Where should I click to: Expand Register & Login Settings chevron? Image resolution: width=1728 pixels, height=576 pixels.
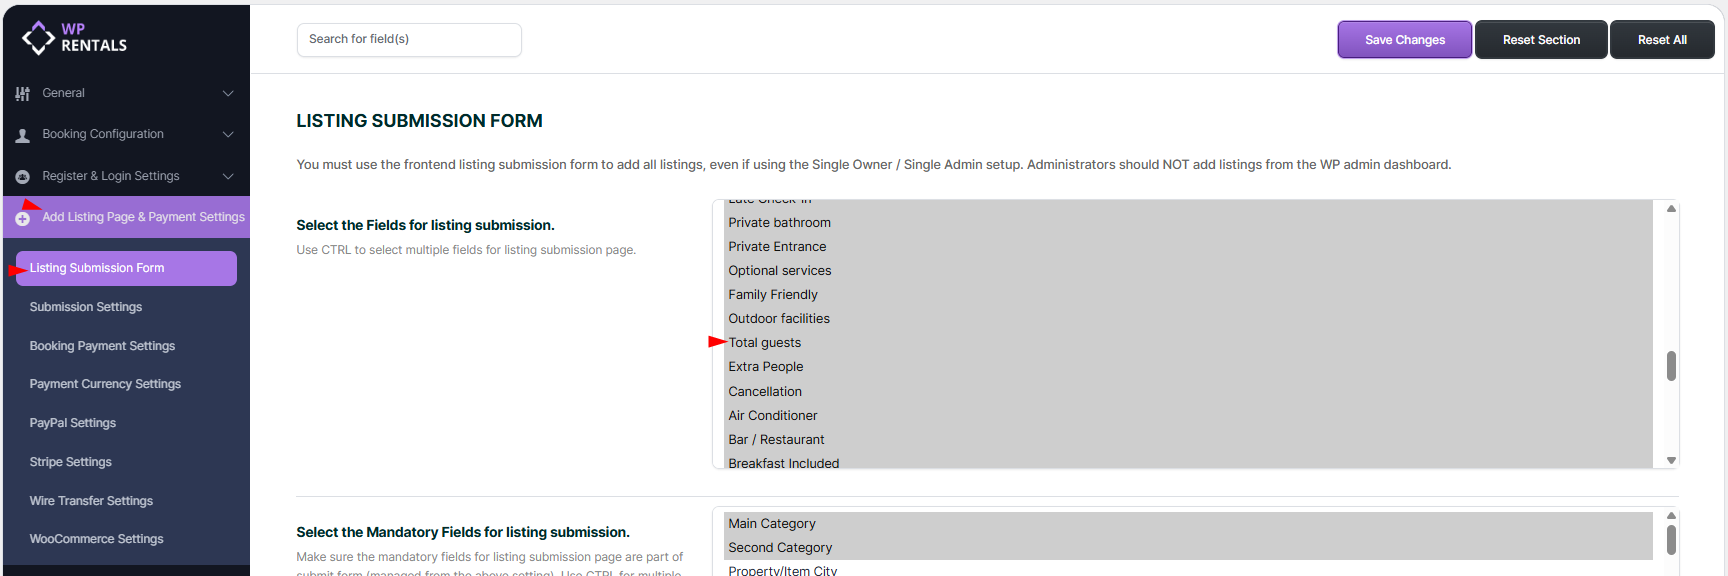coord(228,176)
